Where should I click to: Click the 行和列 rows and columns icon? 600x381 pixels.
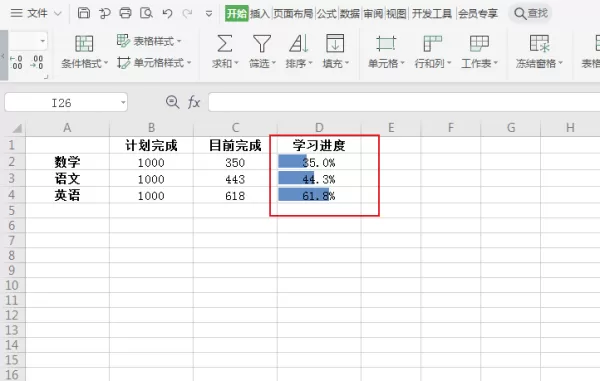(x=432, y=44)
